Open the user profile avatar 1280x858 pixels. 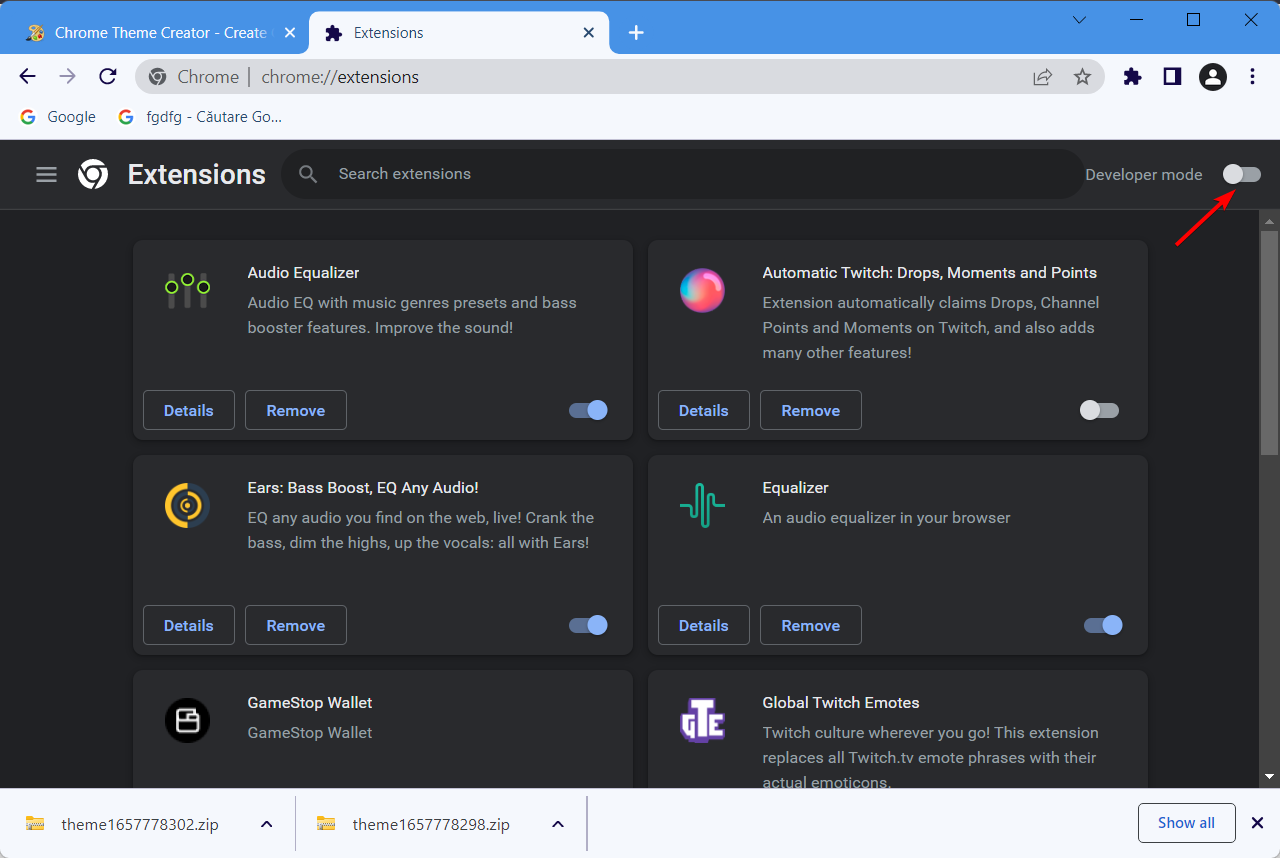[x=1212, y=77]
